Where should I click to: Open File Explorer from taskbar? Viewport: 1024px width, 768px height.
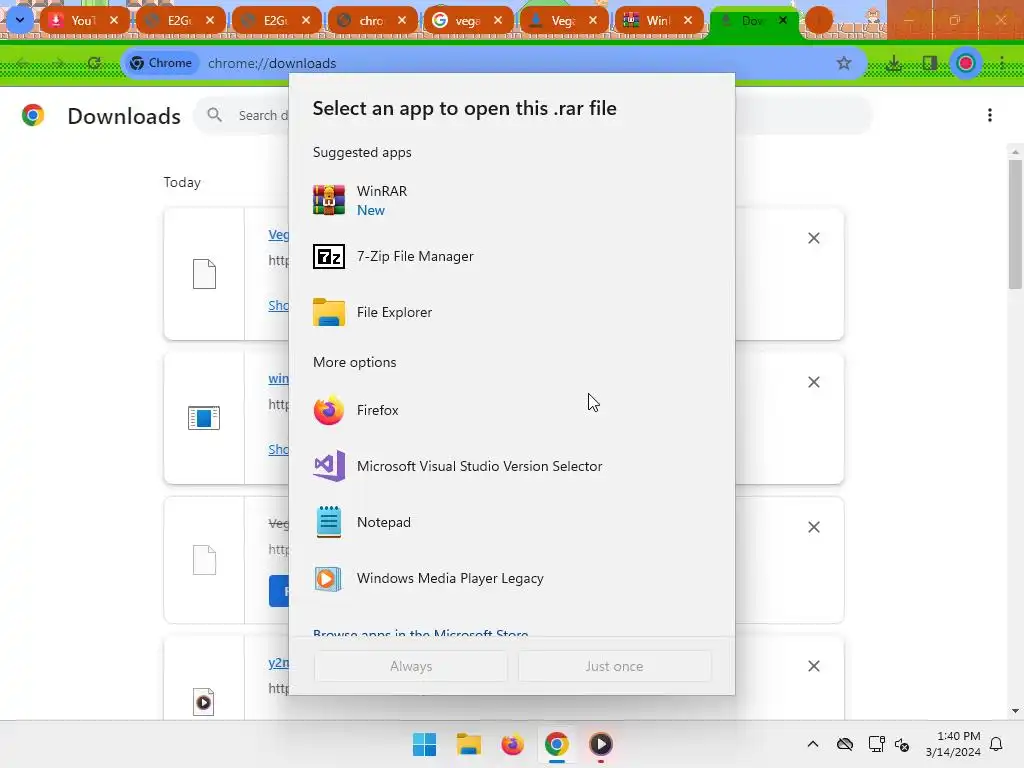click(x=468, y=744)
